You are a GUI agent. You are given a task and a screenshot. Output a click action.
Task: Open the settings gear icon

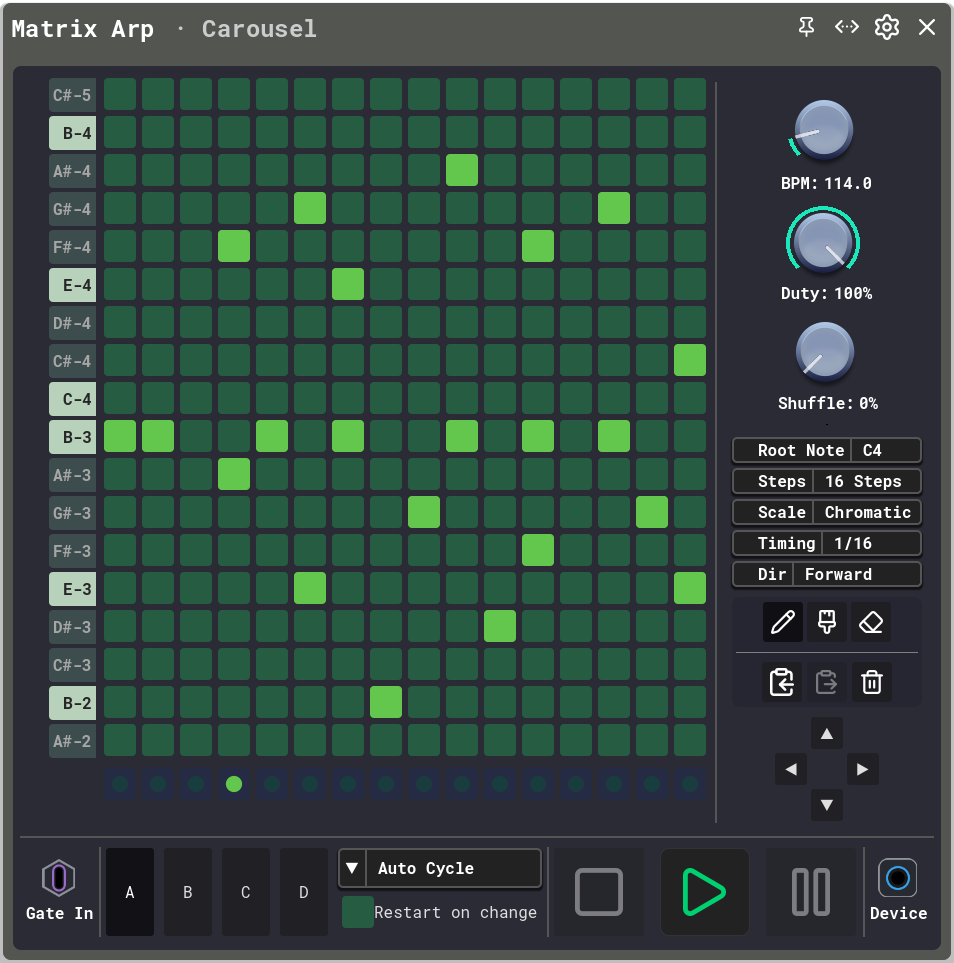click(x=887, y=27)
